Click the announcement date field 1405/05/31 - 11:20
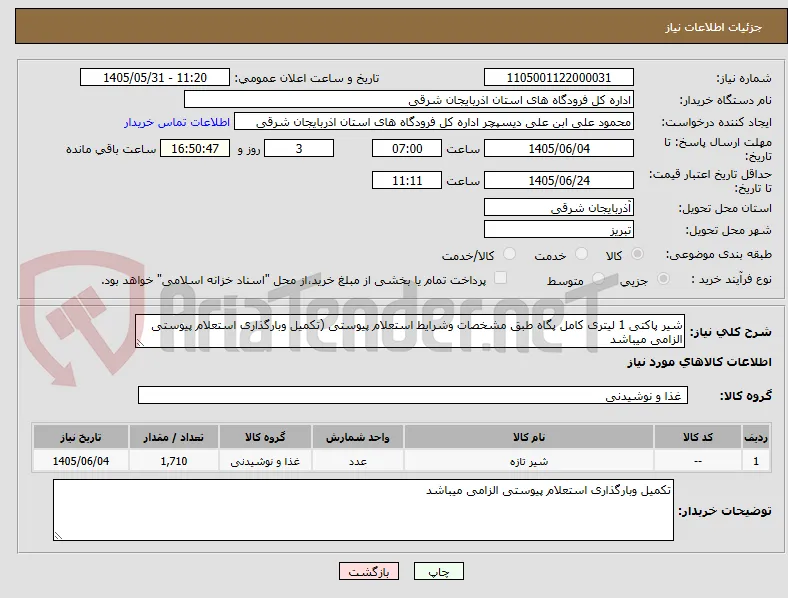 tap(155, 77)
